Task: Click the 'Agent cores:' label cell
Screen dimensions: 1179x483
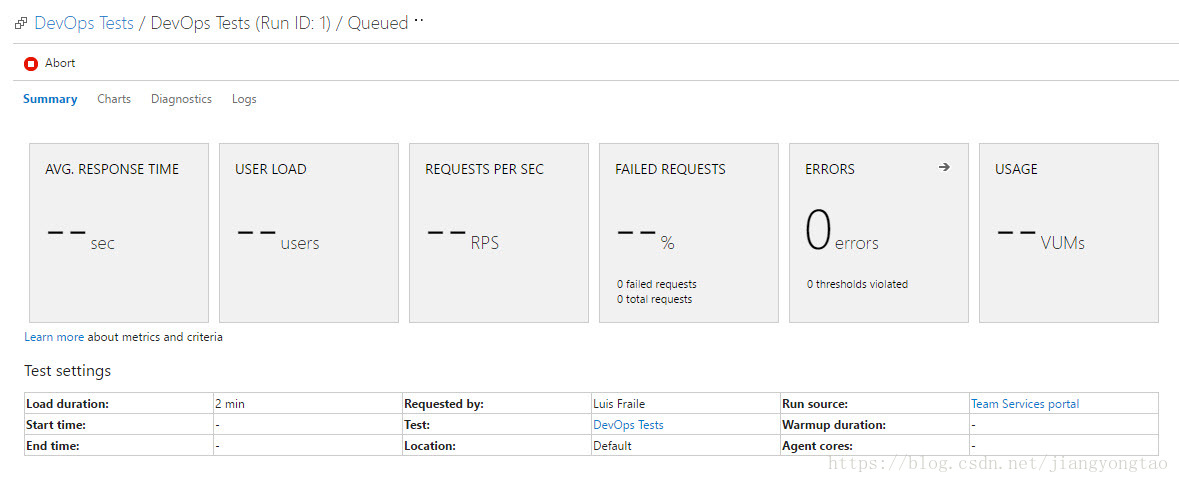Action: point(874,445)
